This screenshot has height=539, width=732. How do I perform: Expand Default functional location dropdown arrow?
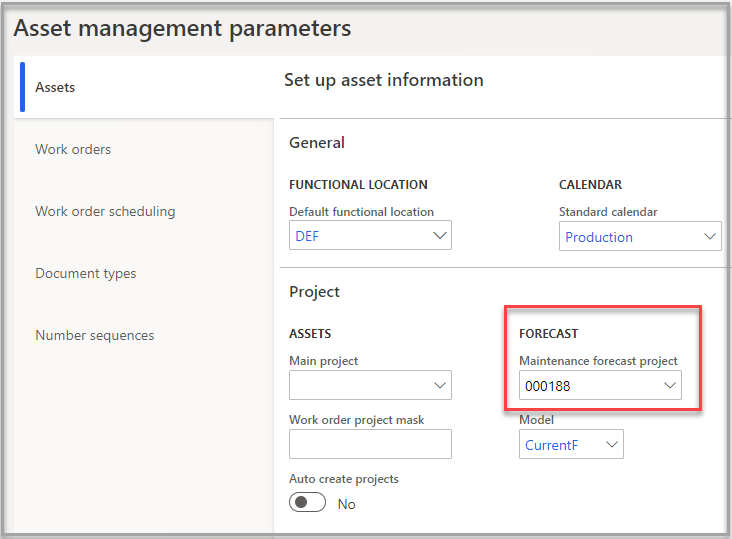tap(440, 236)
